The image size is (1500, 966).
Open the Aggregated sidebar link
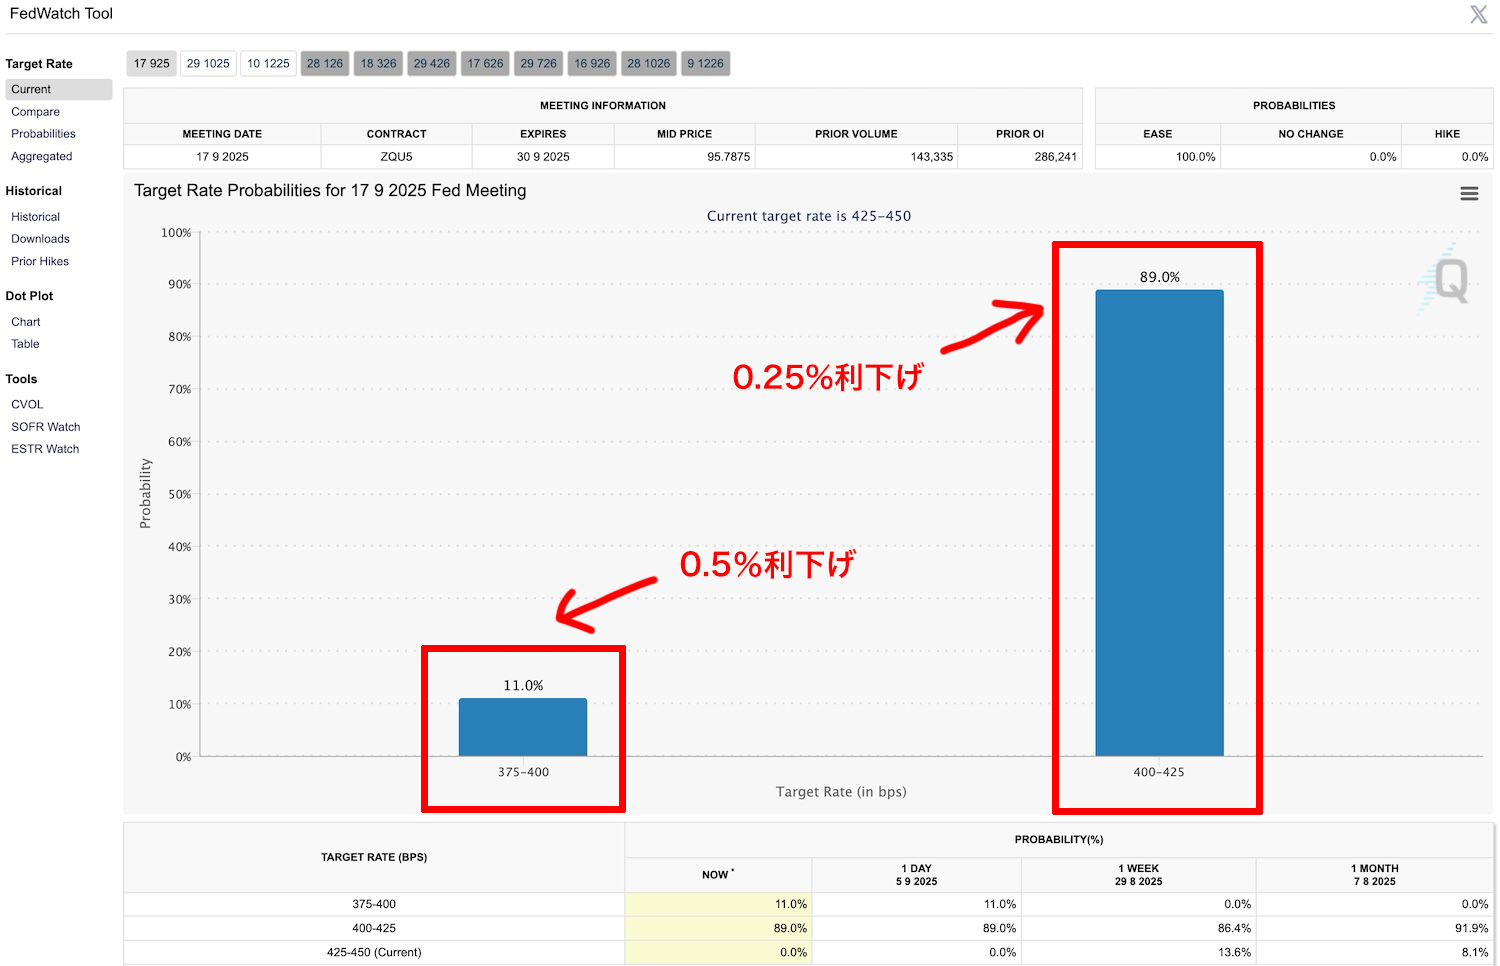(42, 157)
